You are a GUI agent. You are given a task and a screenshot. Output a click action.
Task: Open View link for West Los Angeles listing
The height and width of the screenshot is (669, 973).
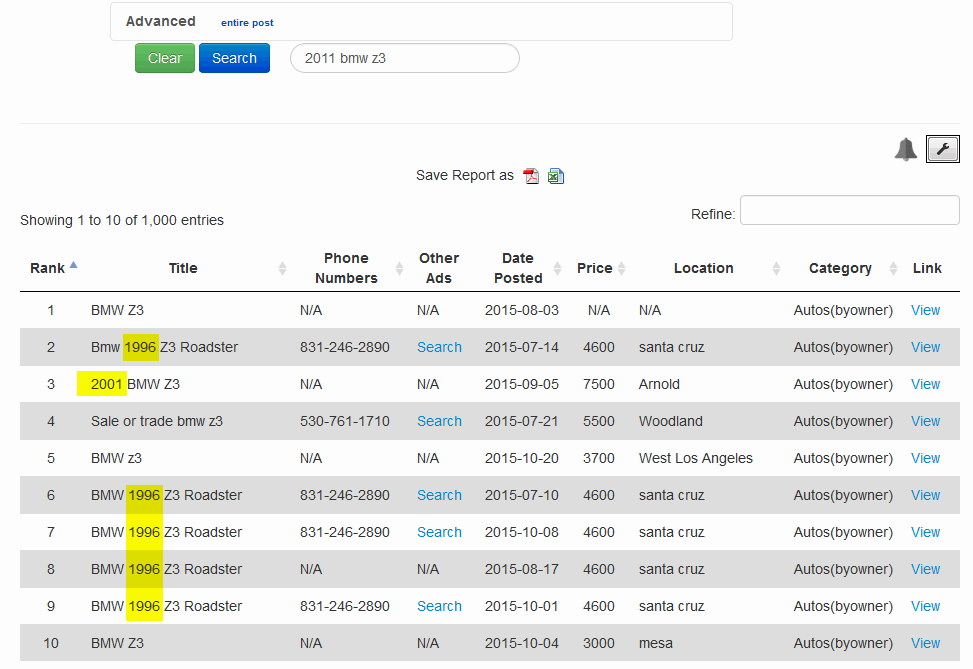pos(925,459)
